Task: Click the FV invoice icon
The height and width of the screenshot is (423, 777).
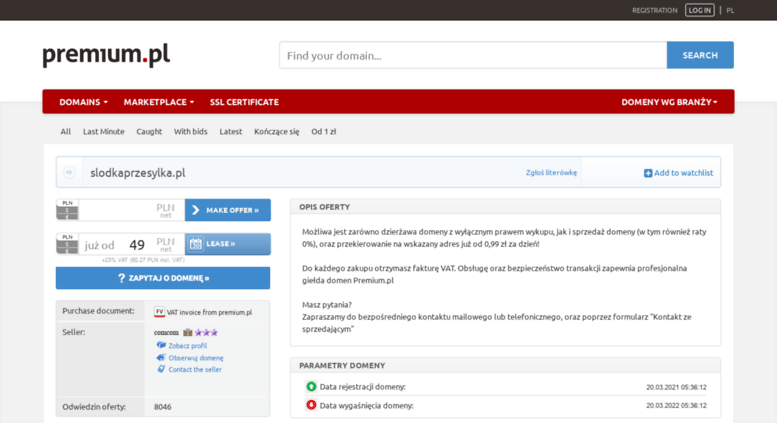Action: tap(159, 312)
